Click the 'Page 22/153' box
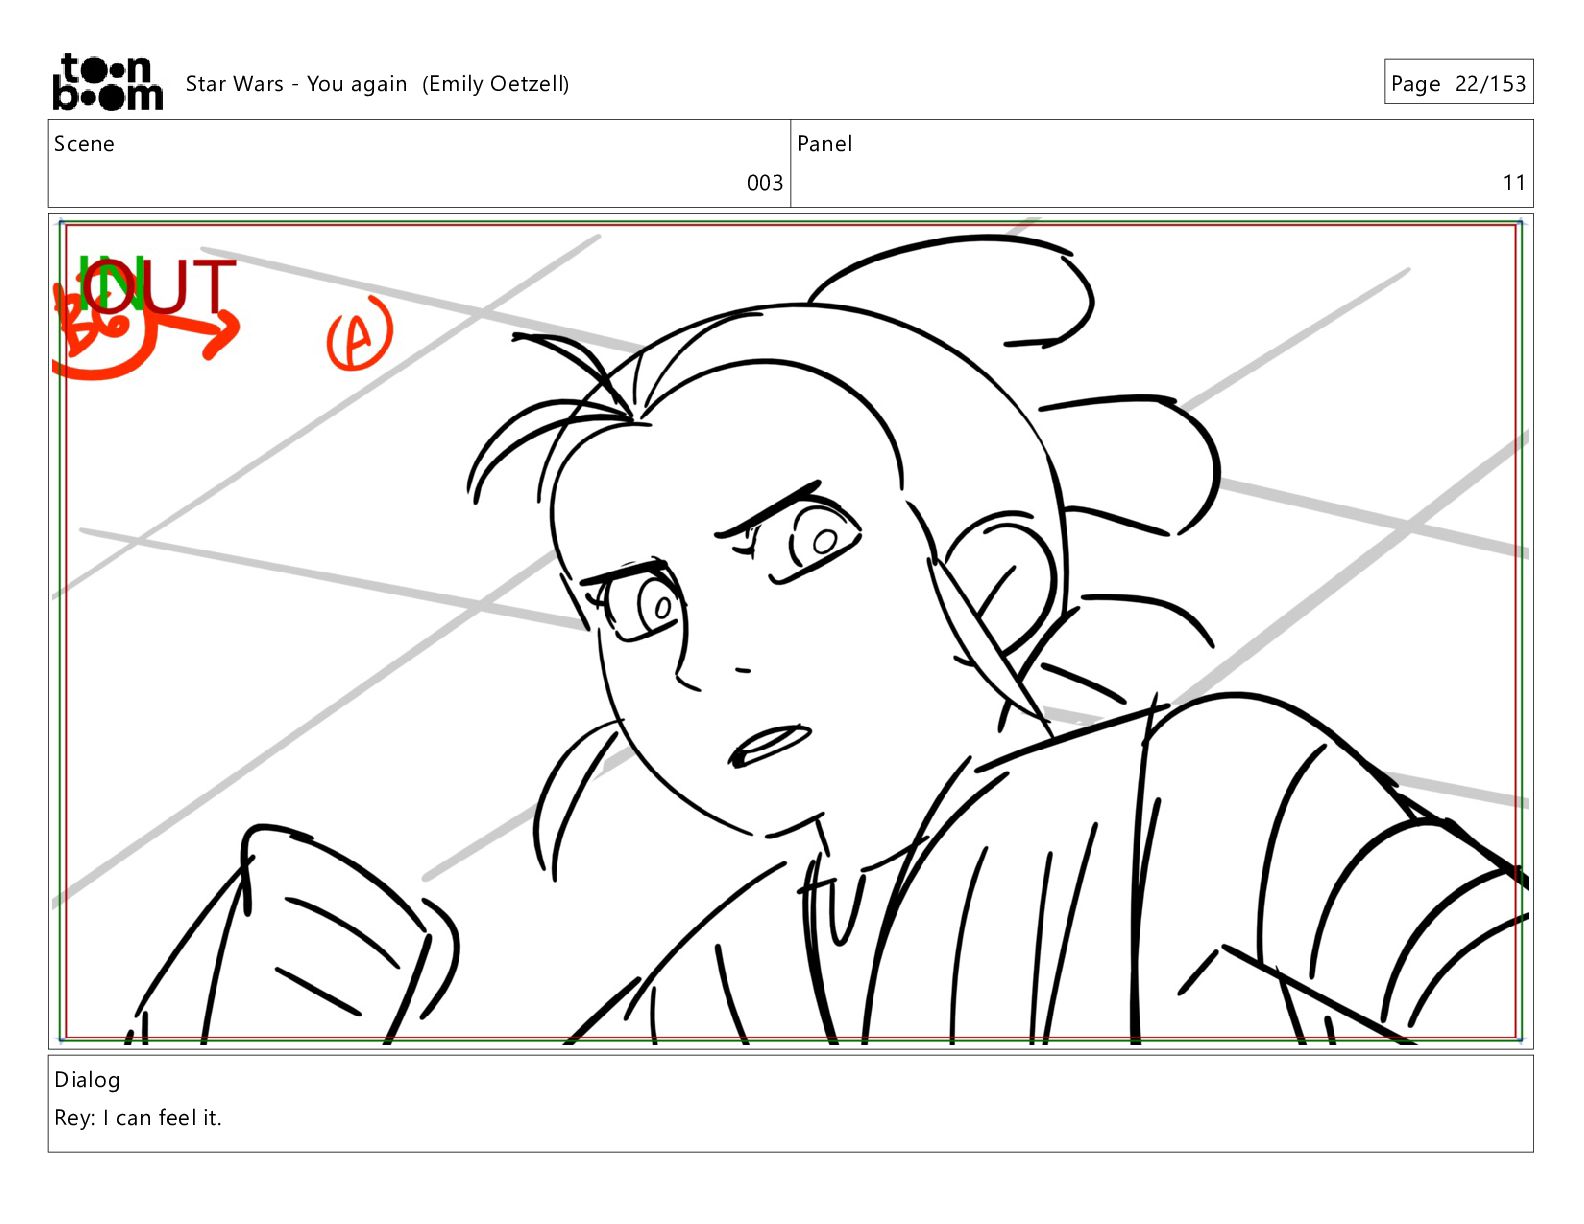The width and height of the screenshot is (1584, 1224). 1458,82
